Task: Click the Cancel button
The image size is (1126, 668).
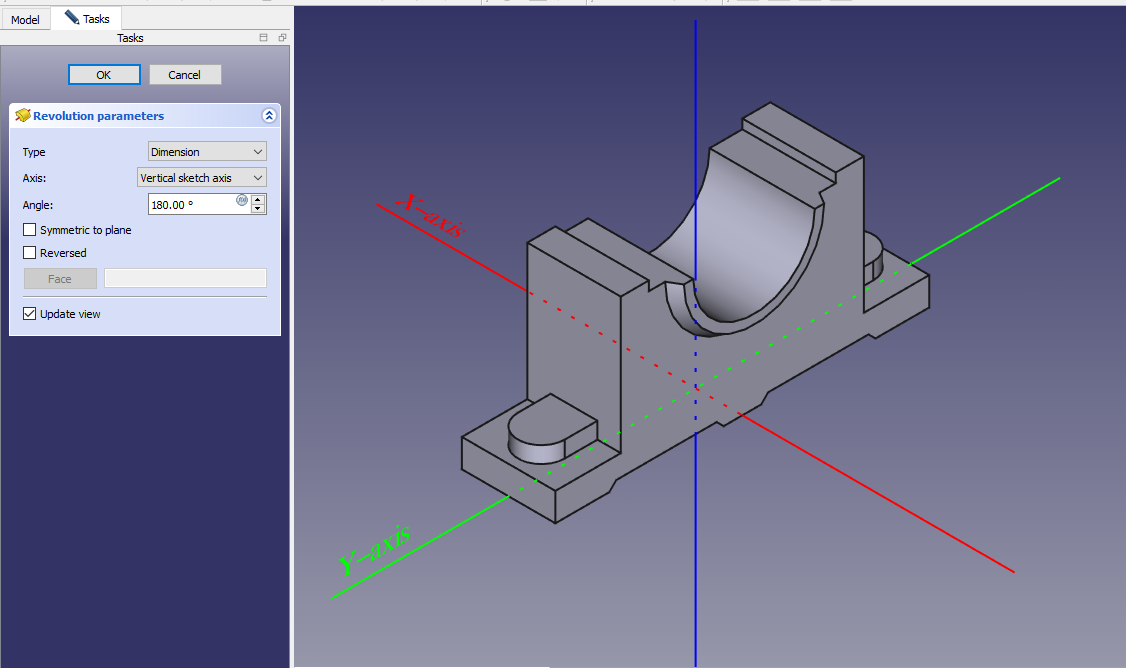Action: [185, 75]
